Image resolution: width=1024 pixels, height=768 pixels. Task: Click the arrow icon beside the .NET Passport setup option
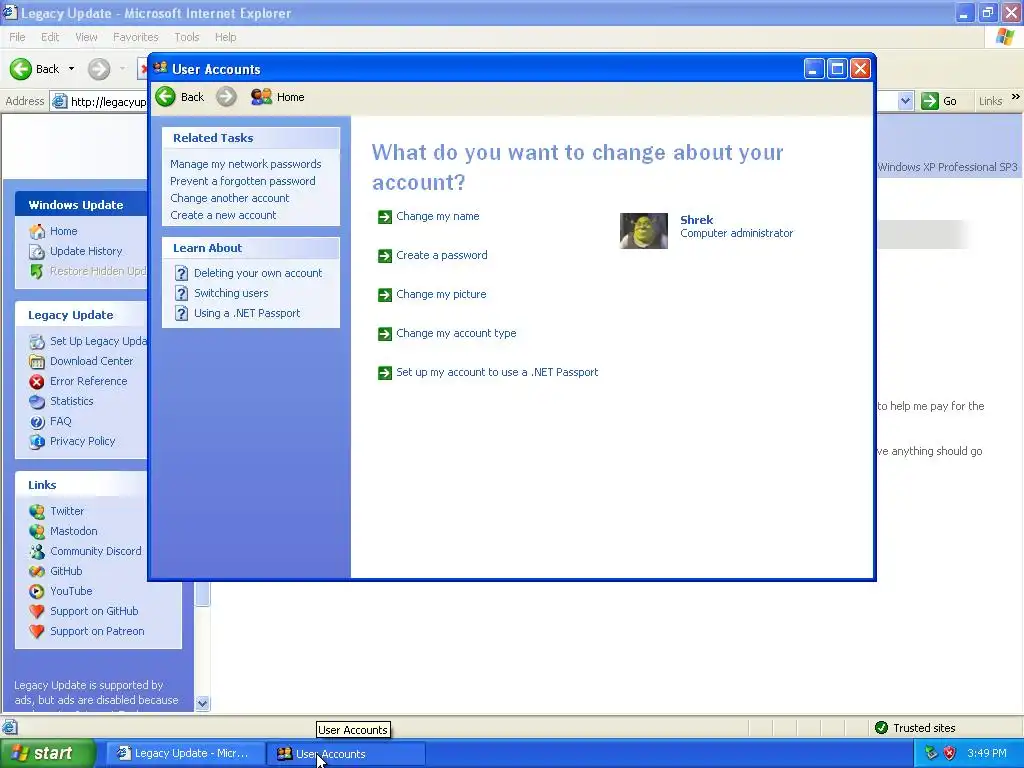point(385,373)
